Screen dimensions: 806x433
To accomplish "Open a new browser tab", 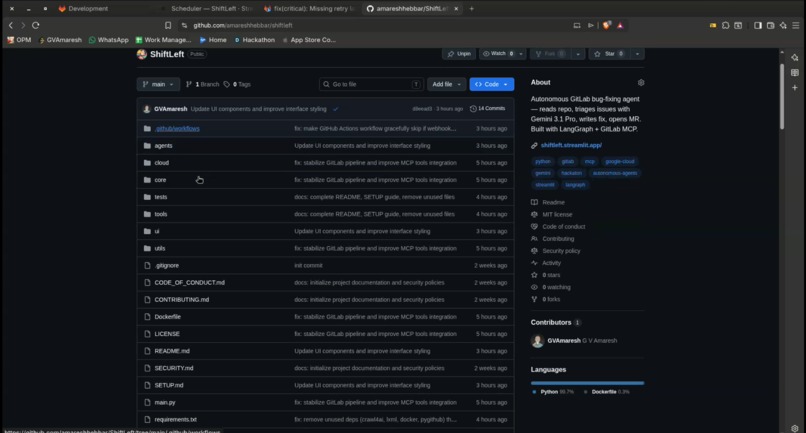I will point(471,9).
